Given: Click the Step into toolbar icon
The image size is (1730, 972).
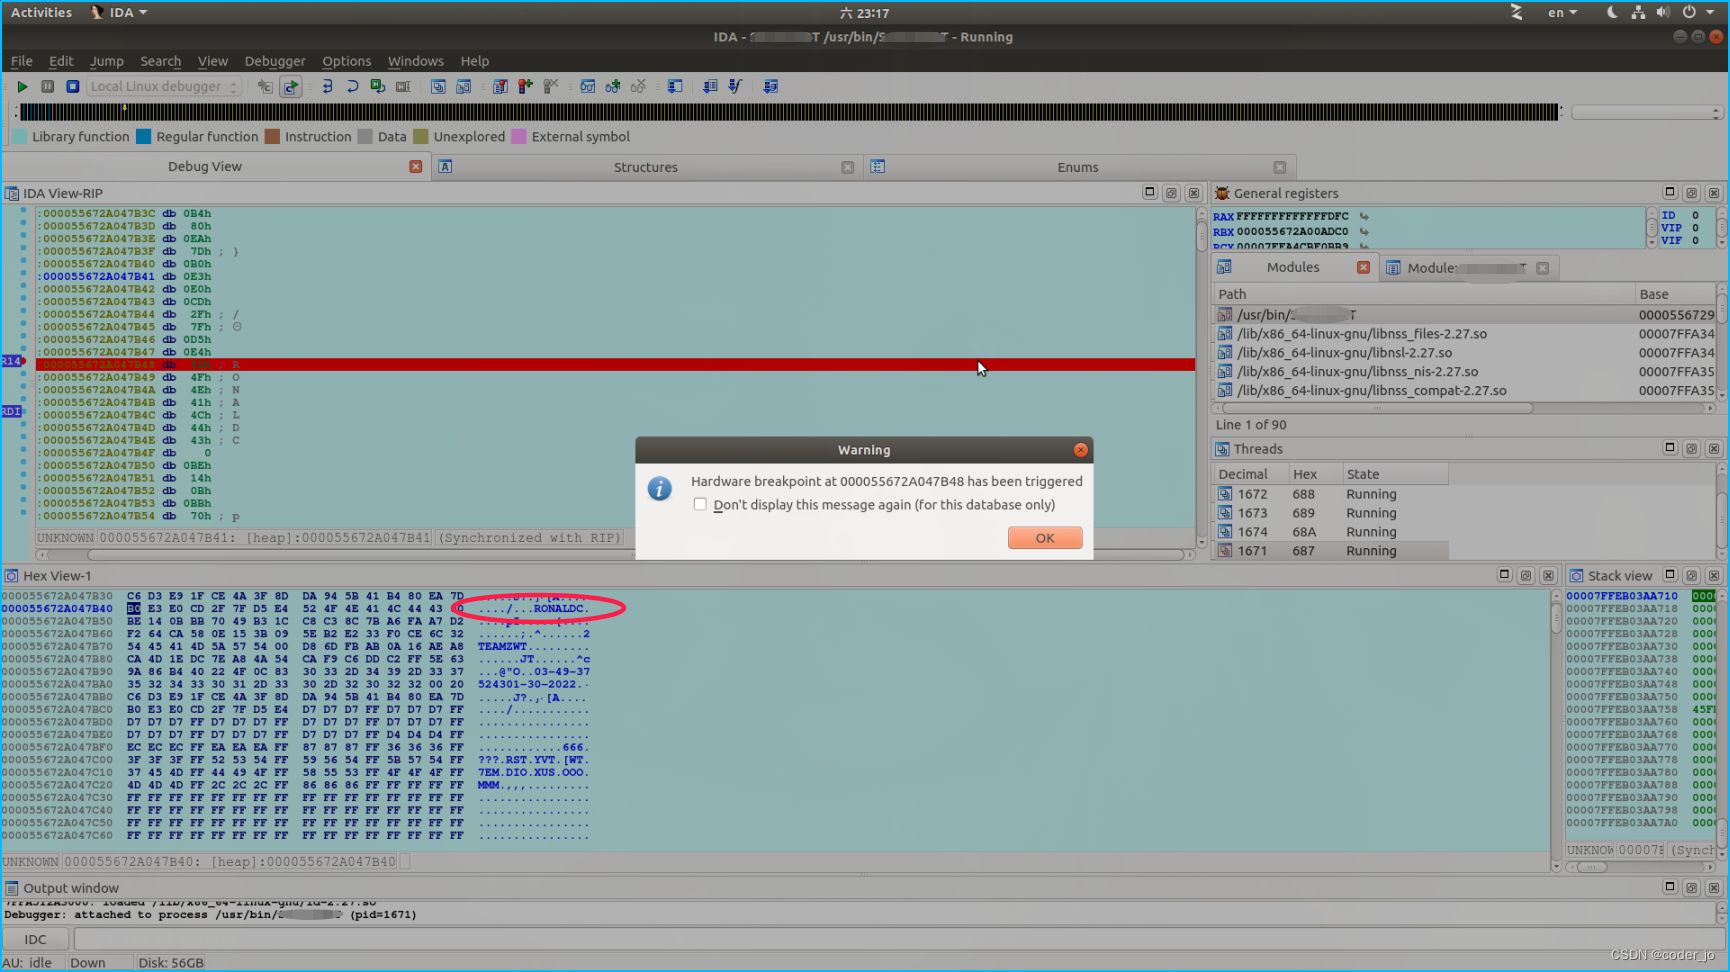Looking at the screenshot, I should (327, 87).
